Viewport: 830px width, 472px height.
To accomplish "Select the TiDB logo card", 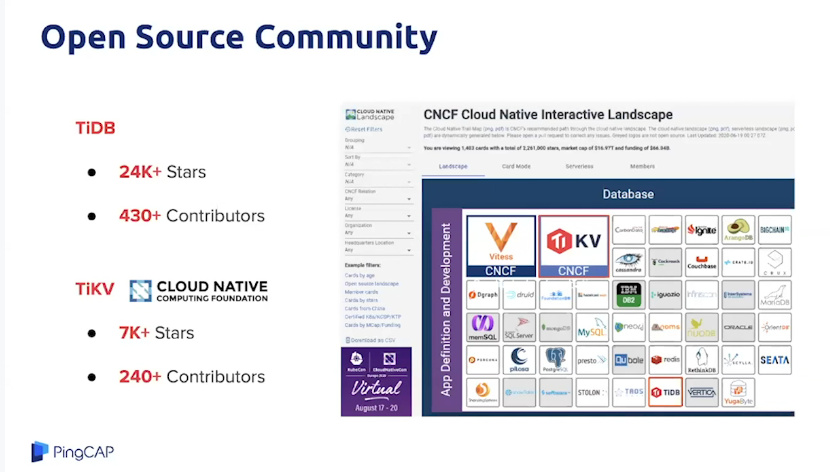I will click(x=665, y=392).
